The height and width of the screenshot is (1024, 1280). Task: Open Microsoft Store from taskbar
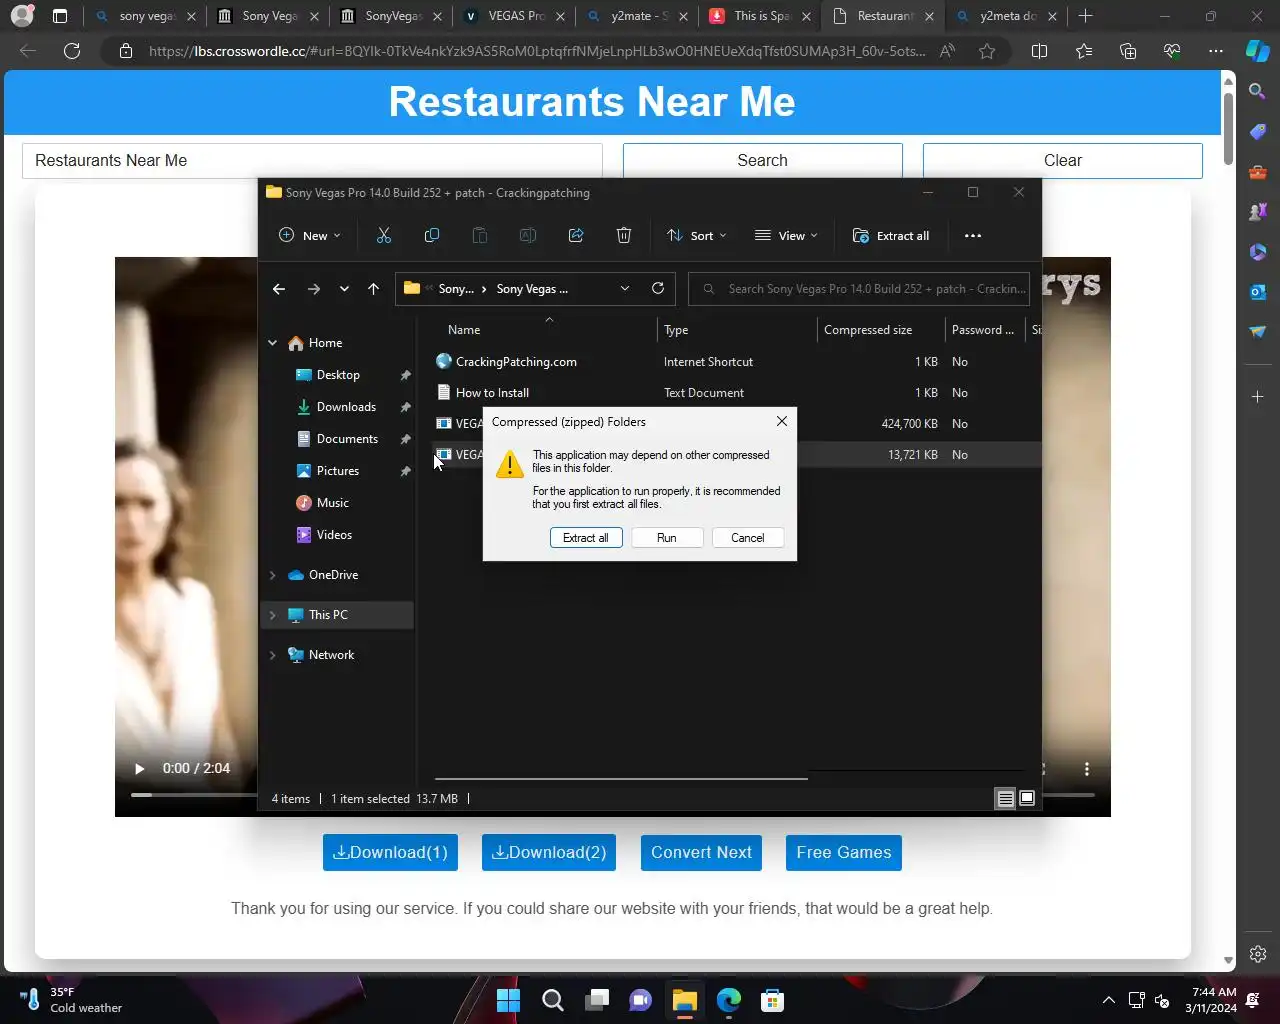[x=772, y=1000]
